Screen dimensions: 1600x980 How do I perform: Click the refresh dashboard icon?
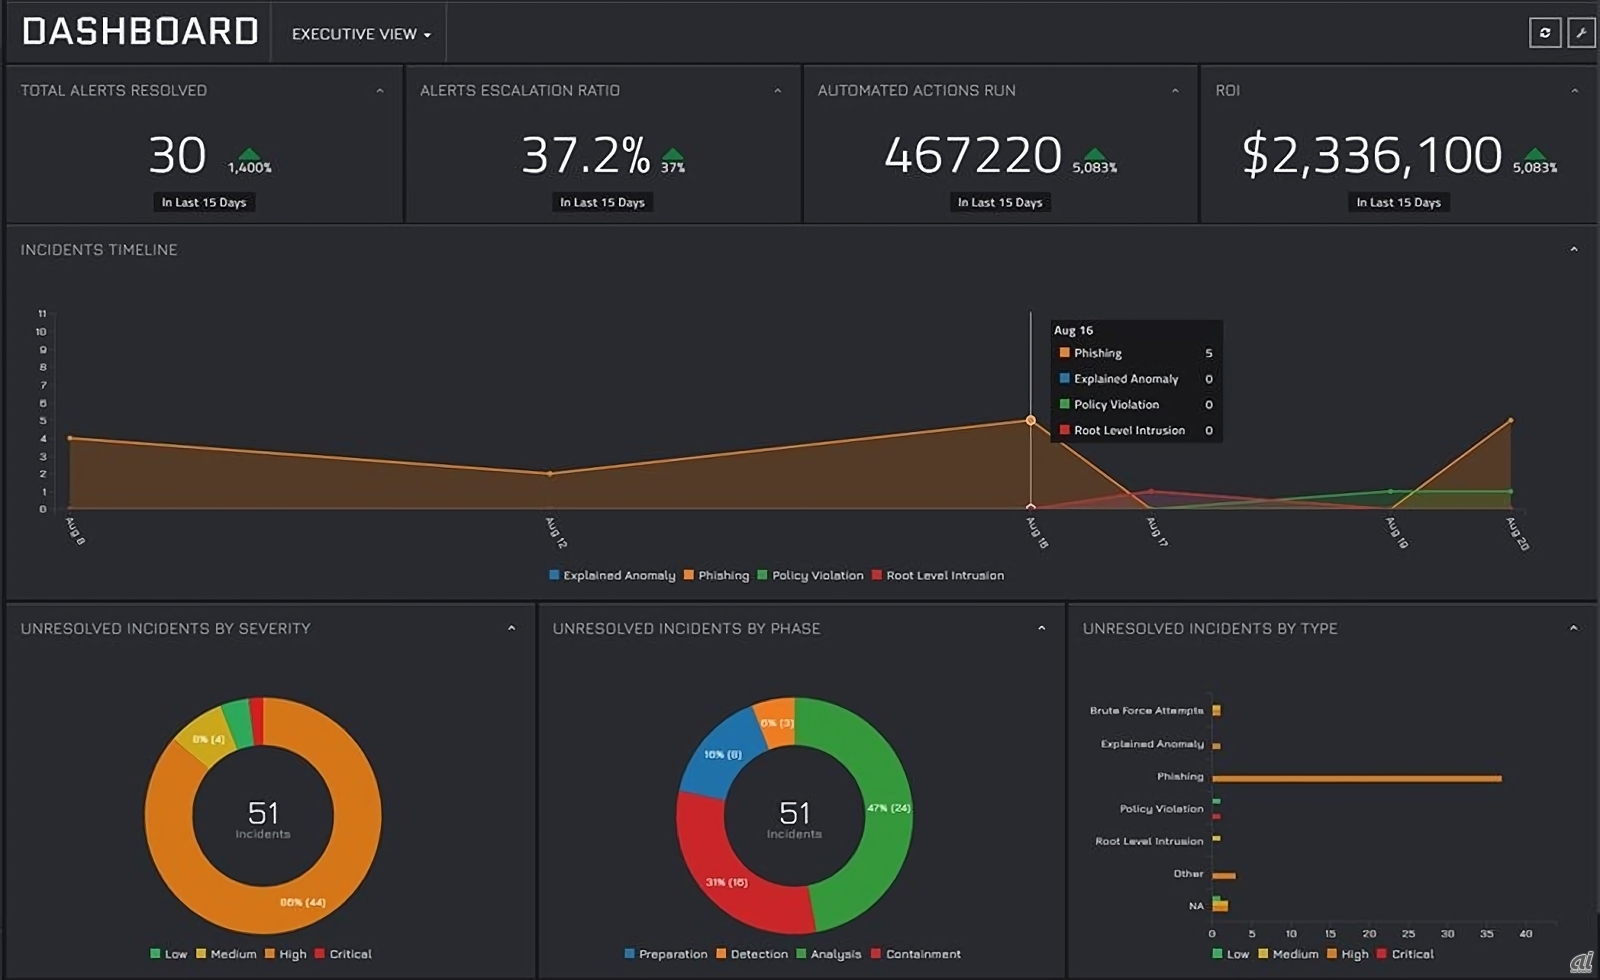(1544, 33)
